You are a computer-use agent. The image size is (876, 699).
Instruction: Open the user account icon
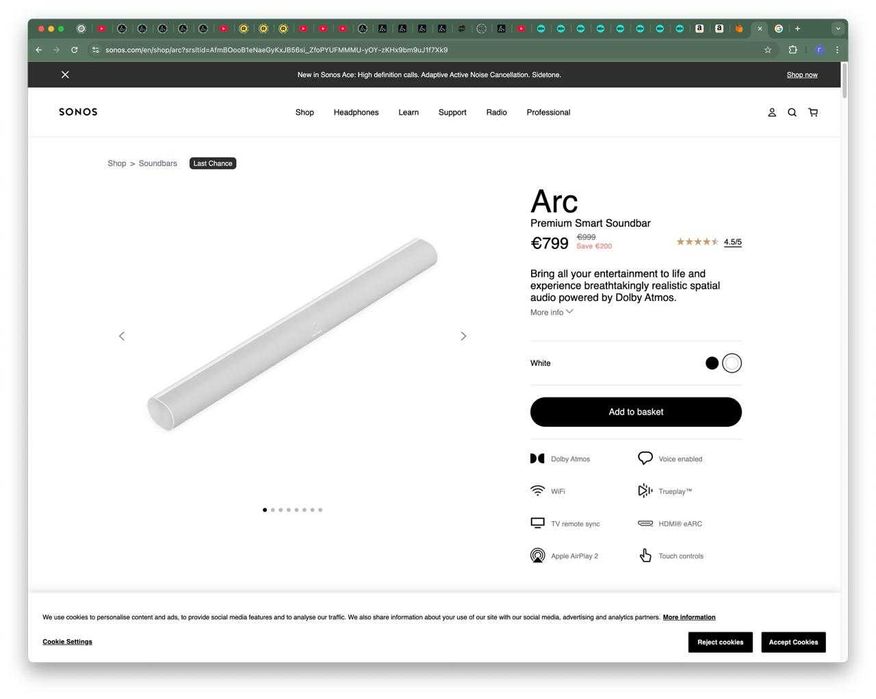tap(772, 112)
